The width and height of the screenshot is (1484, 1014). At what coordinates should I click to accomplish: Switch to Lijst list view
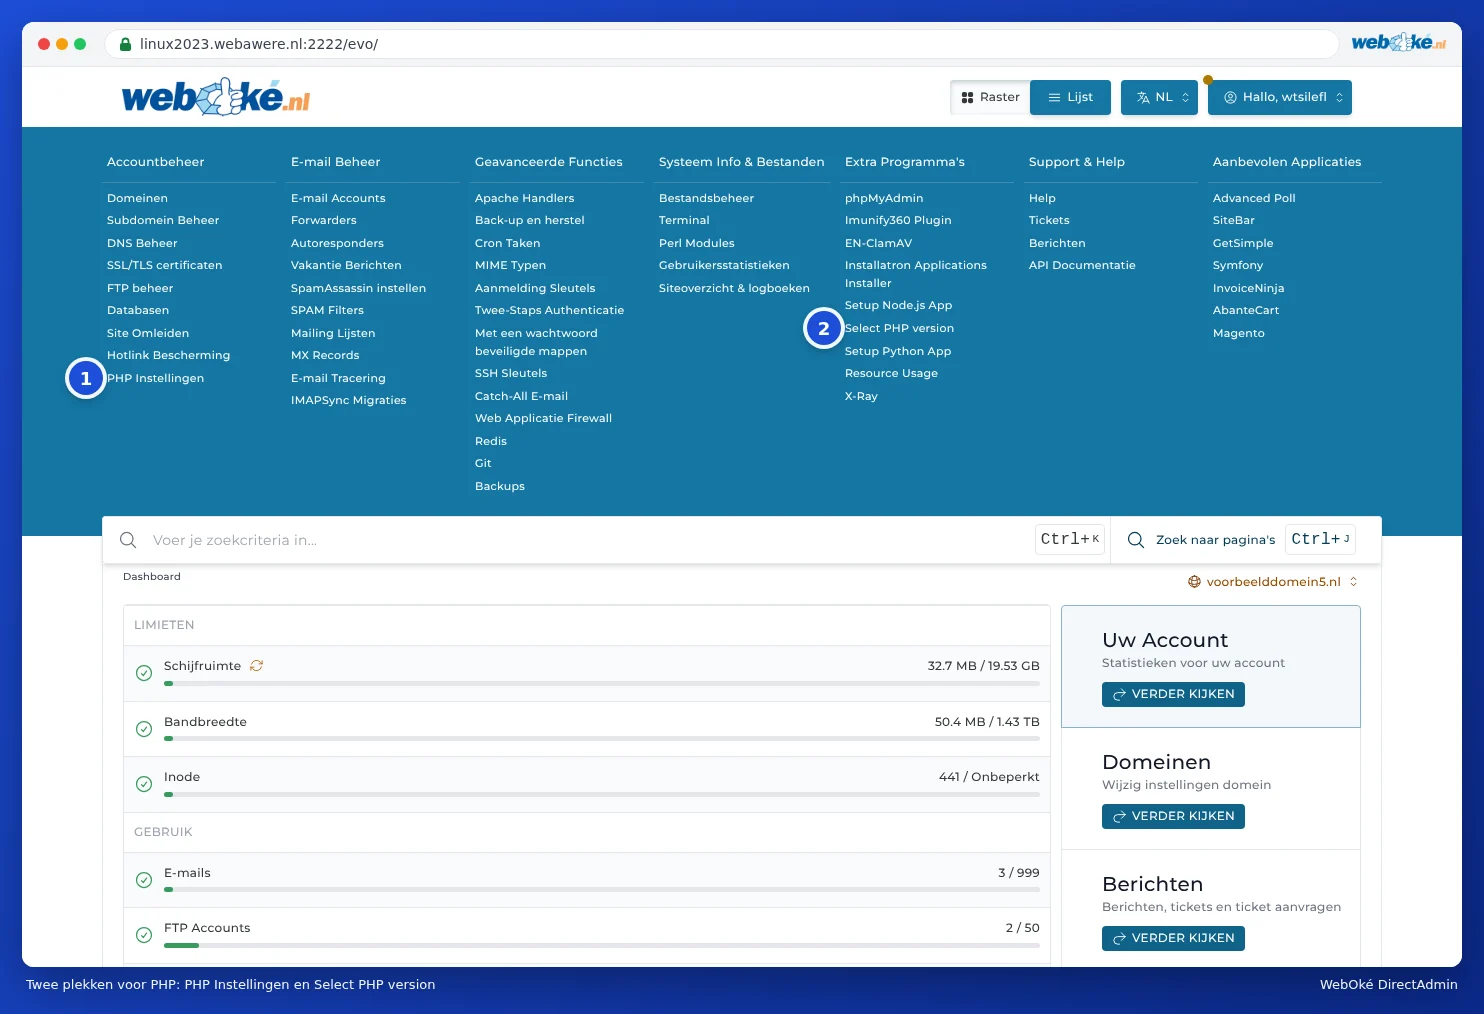click(1070, 98)
